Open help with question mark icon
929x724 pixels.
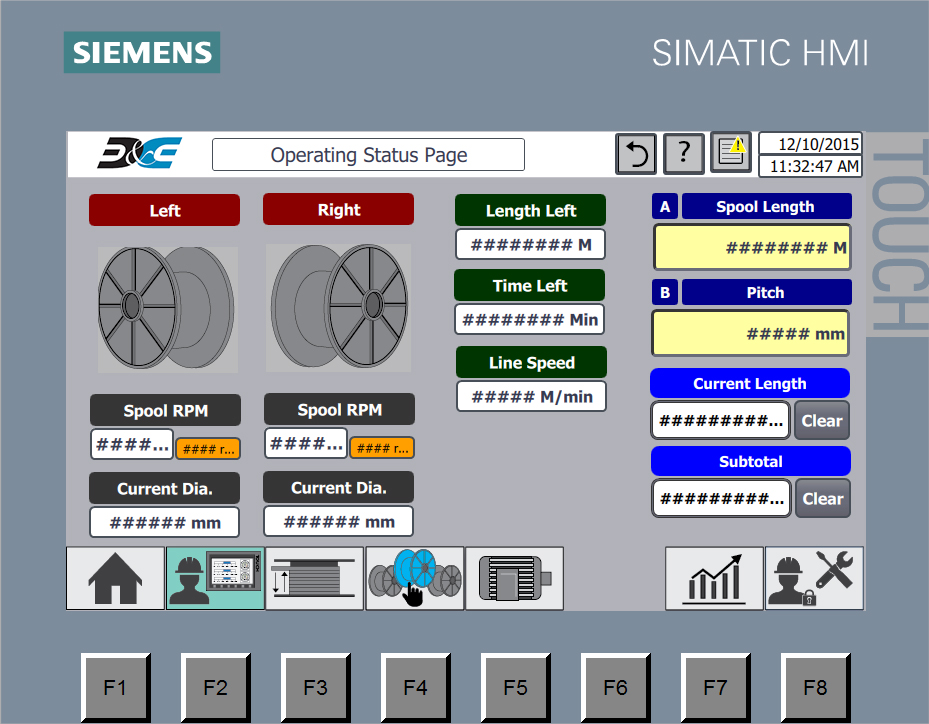pos(683,154)
